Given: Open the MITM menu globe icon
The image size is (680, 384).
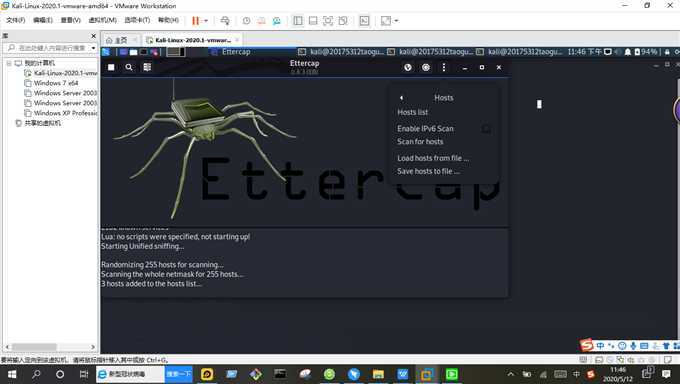Looking at the screenshot, I should click(x=408, y=67).
